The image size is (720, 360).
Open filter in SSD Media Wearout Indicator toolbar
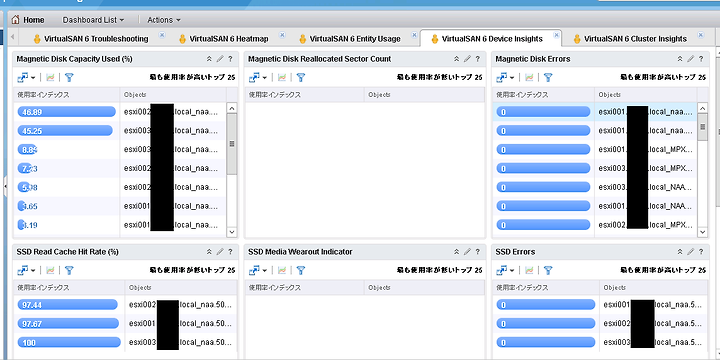300,270
